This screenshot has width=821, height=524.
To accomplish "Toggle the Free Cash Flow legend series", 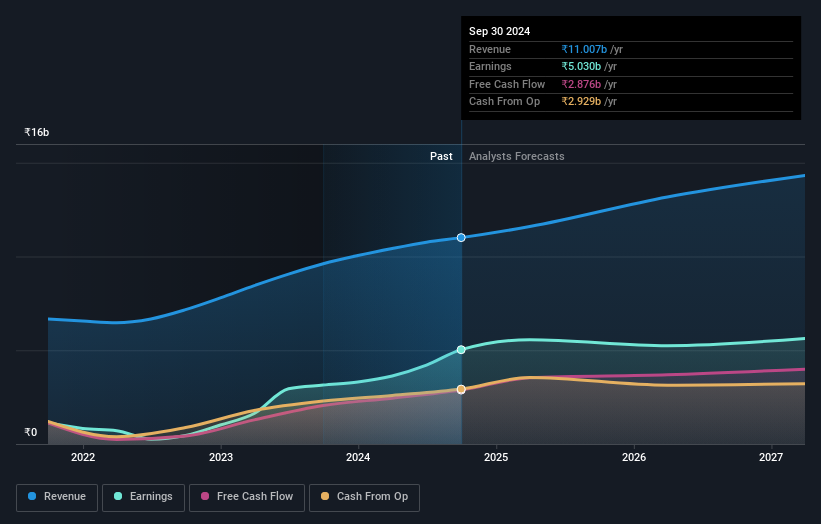I will [x=247, y=497].
